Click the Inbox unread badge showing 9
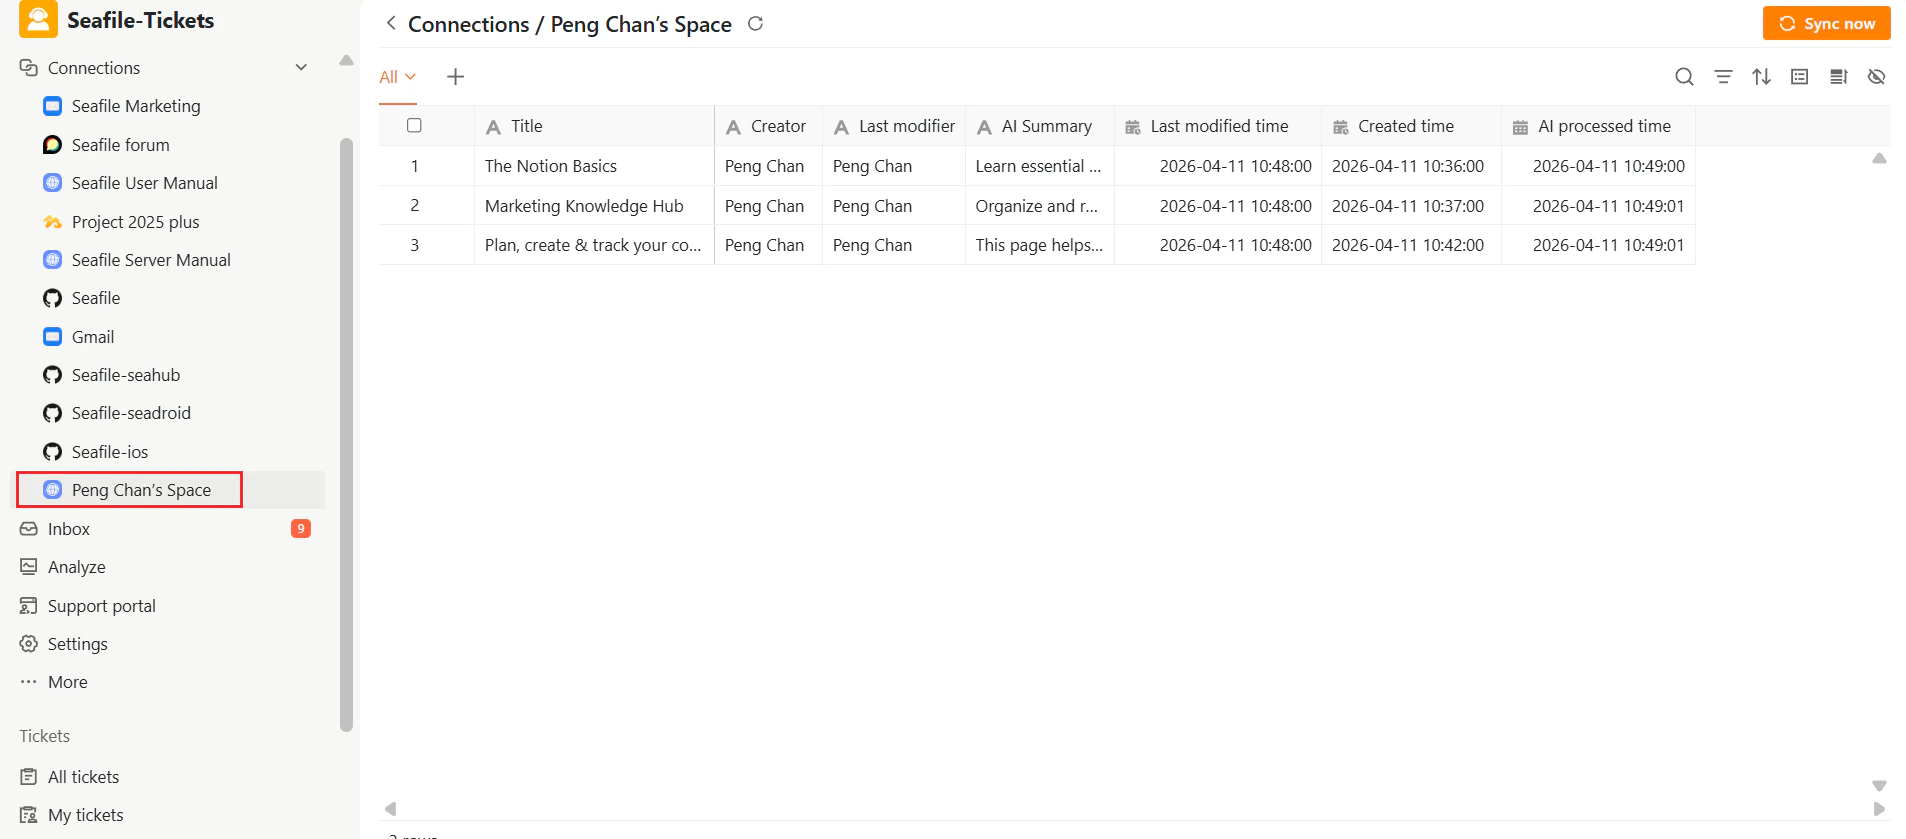This screenshot has height=839, width=1906. (301, 528)
